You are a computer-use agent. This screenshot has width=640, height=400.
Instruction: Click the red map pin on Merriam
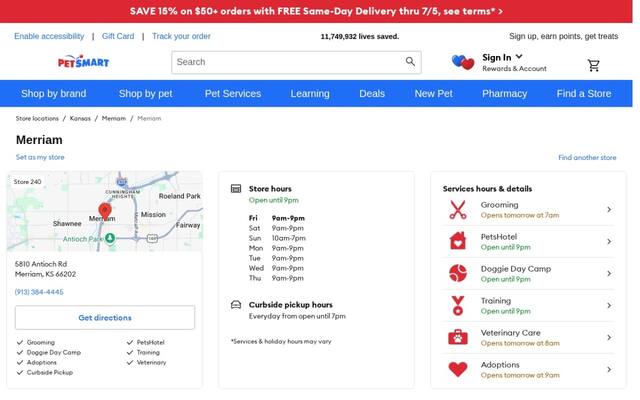[105, 212]
